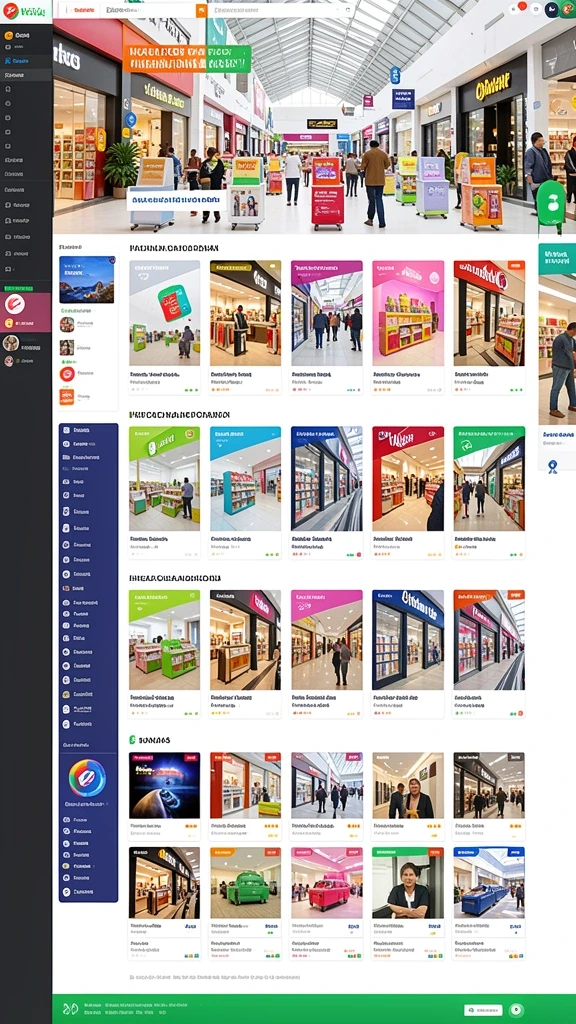The image size is (576, 1024).
Task: Click the orange square icon in the left widget list
Action: pos(67,396)
